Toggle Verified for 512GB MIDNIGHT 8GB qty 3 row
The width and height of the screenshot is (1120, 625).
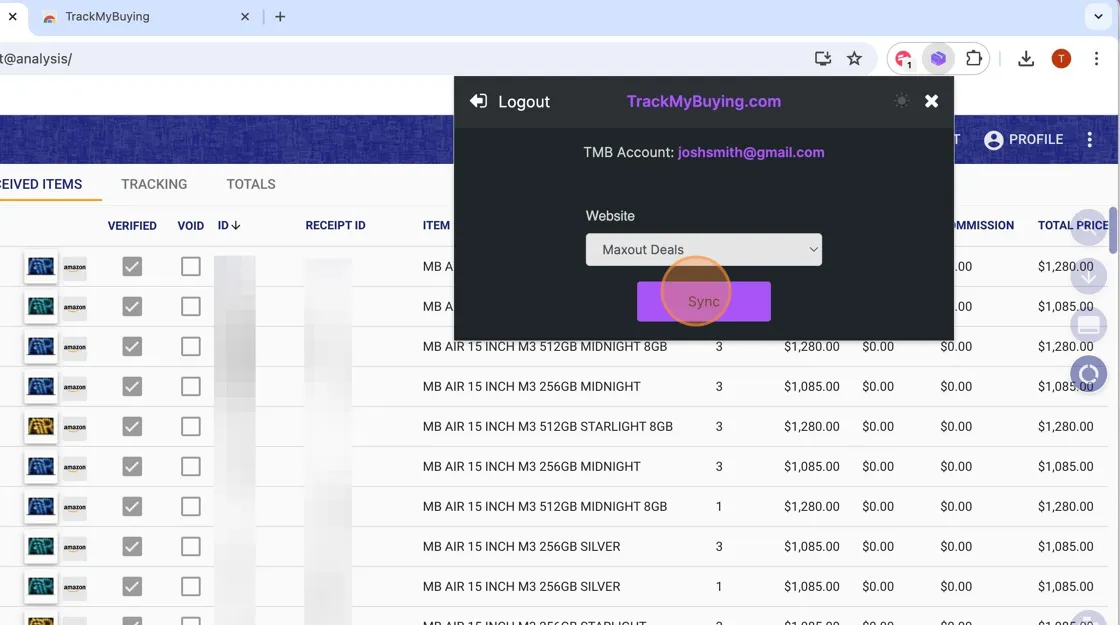click(x=132, y=346)
